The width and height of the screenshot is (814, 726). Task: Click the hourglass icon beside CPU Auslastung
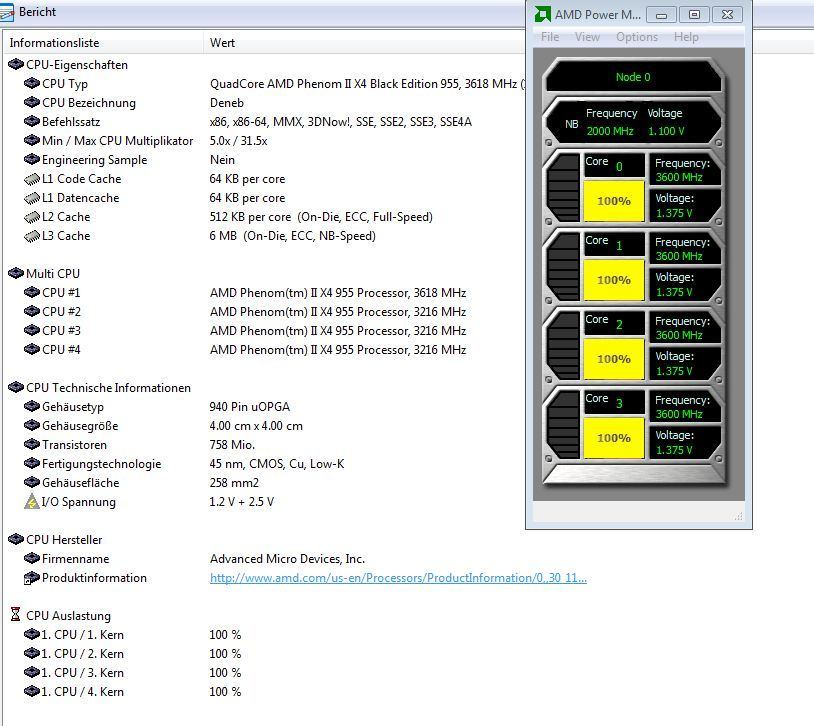coord(16,615)
